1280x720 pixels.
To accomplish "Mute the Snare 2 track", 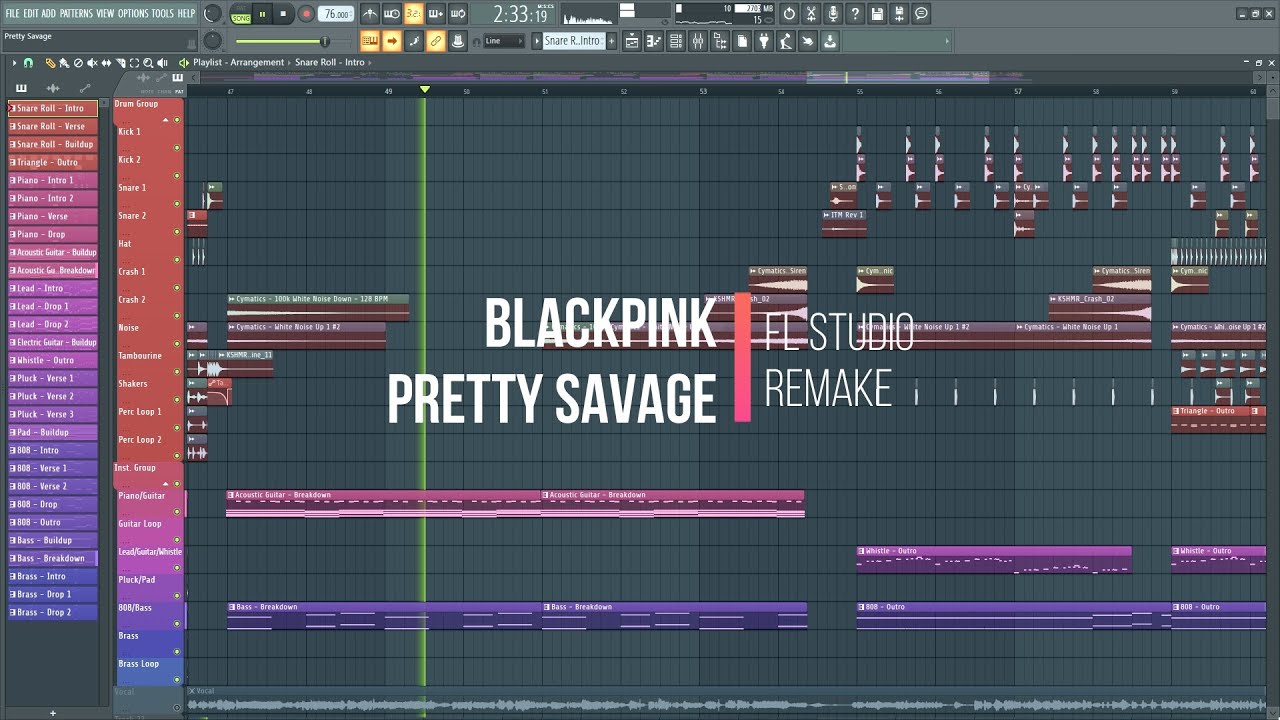I will click(177, 232).
